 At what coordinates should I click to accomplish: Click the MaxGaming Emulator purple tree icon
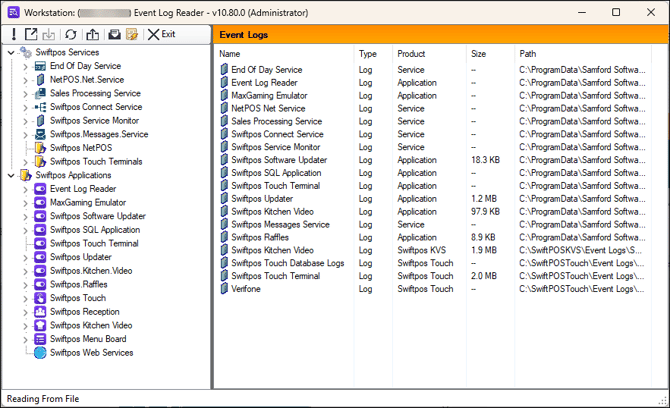40,203
